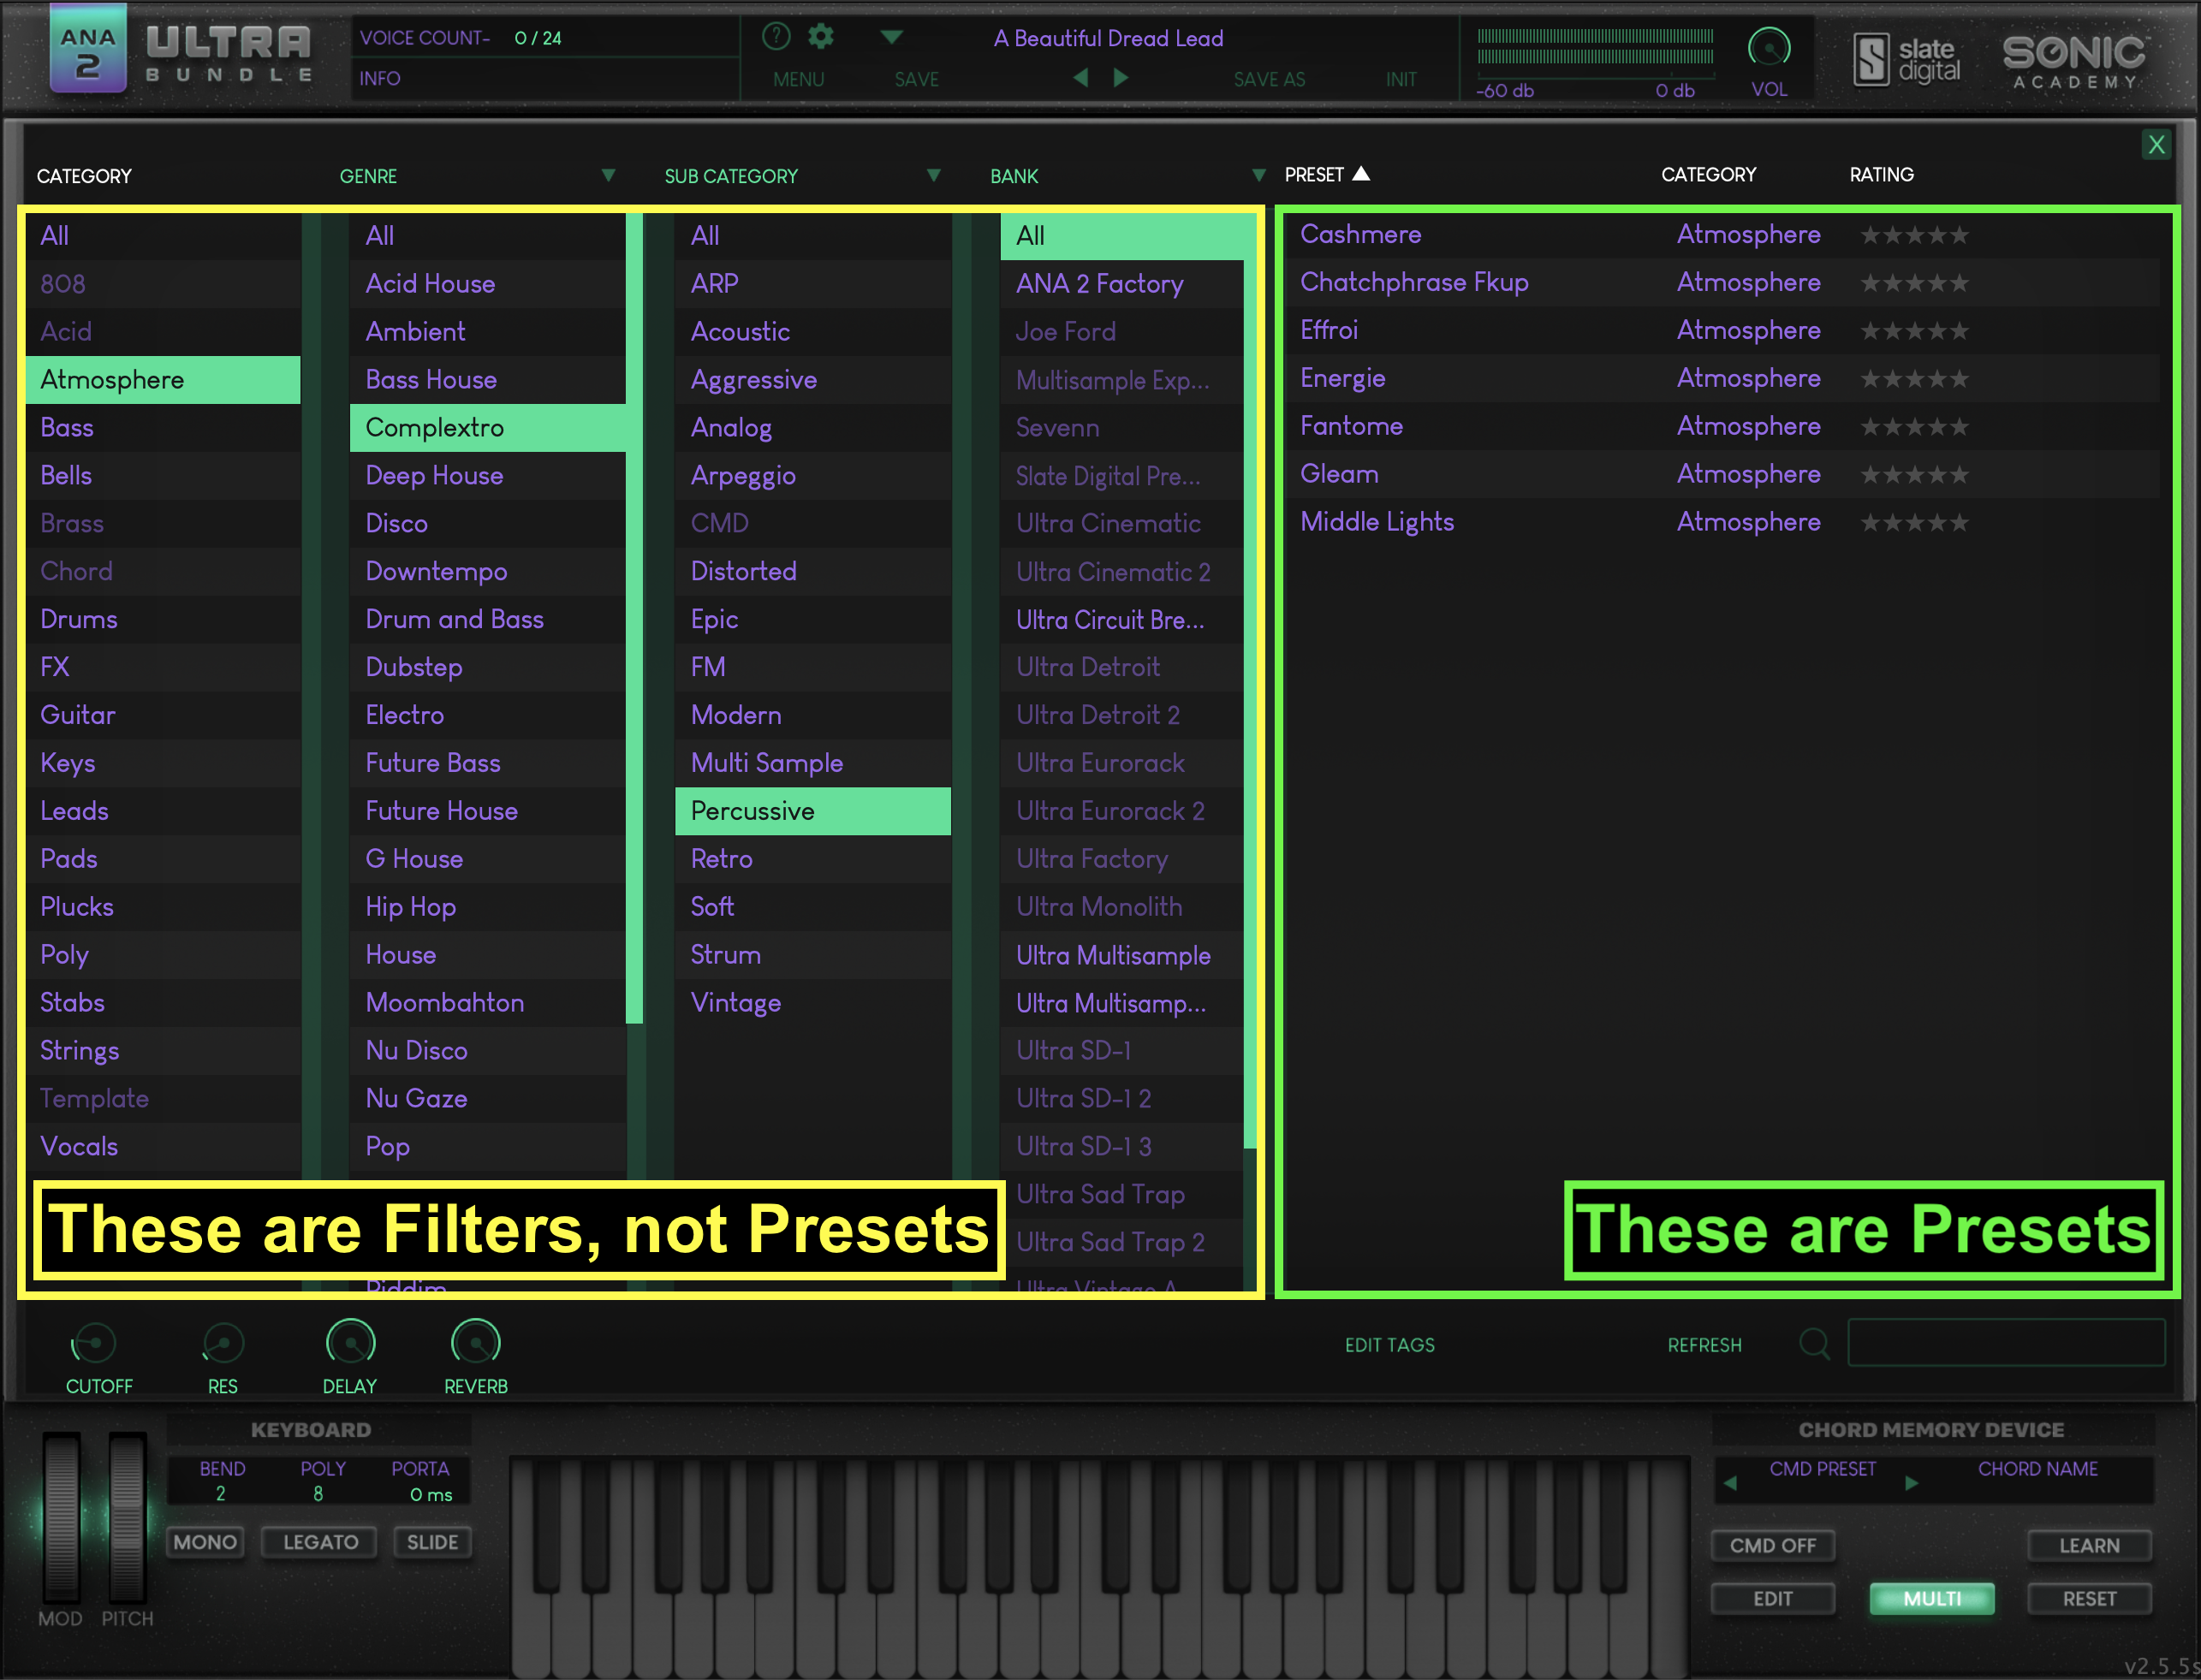
Task: Click the Sonic Academy logo
Action: click(2074, 62)
